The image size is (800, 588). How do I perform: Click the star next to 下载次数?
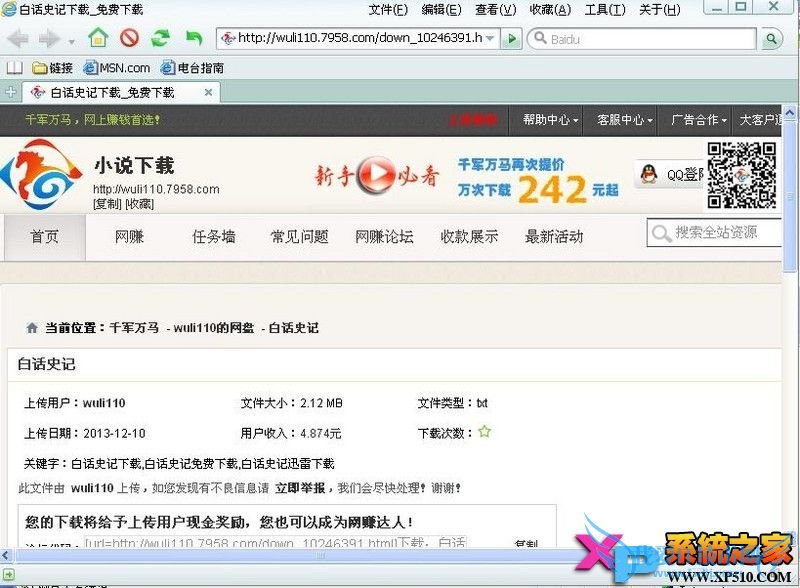tap(484, 432)
